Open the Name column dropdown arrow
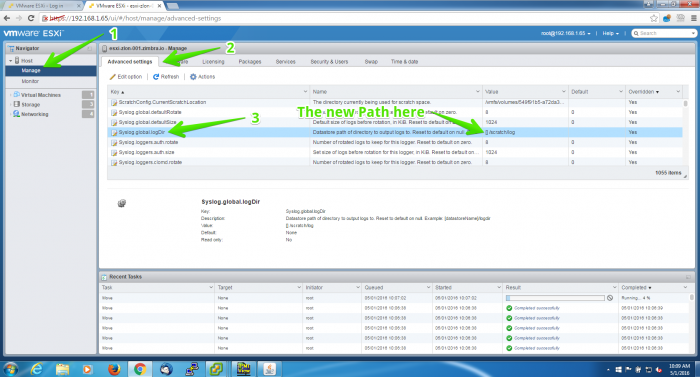Image resolution: width=700 pixels, height=377 pixels. (478, 92)
